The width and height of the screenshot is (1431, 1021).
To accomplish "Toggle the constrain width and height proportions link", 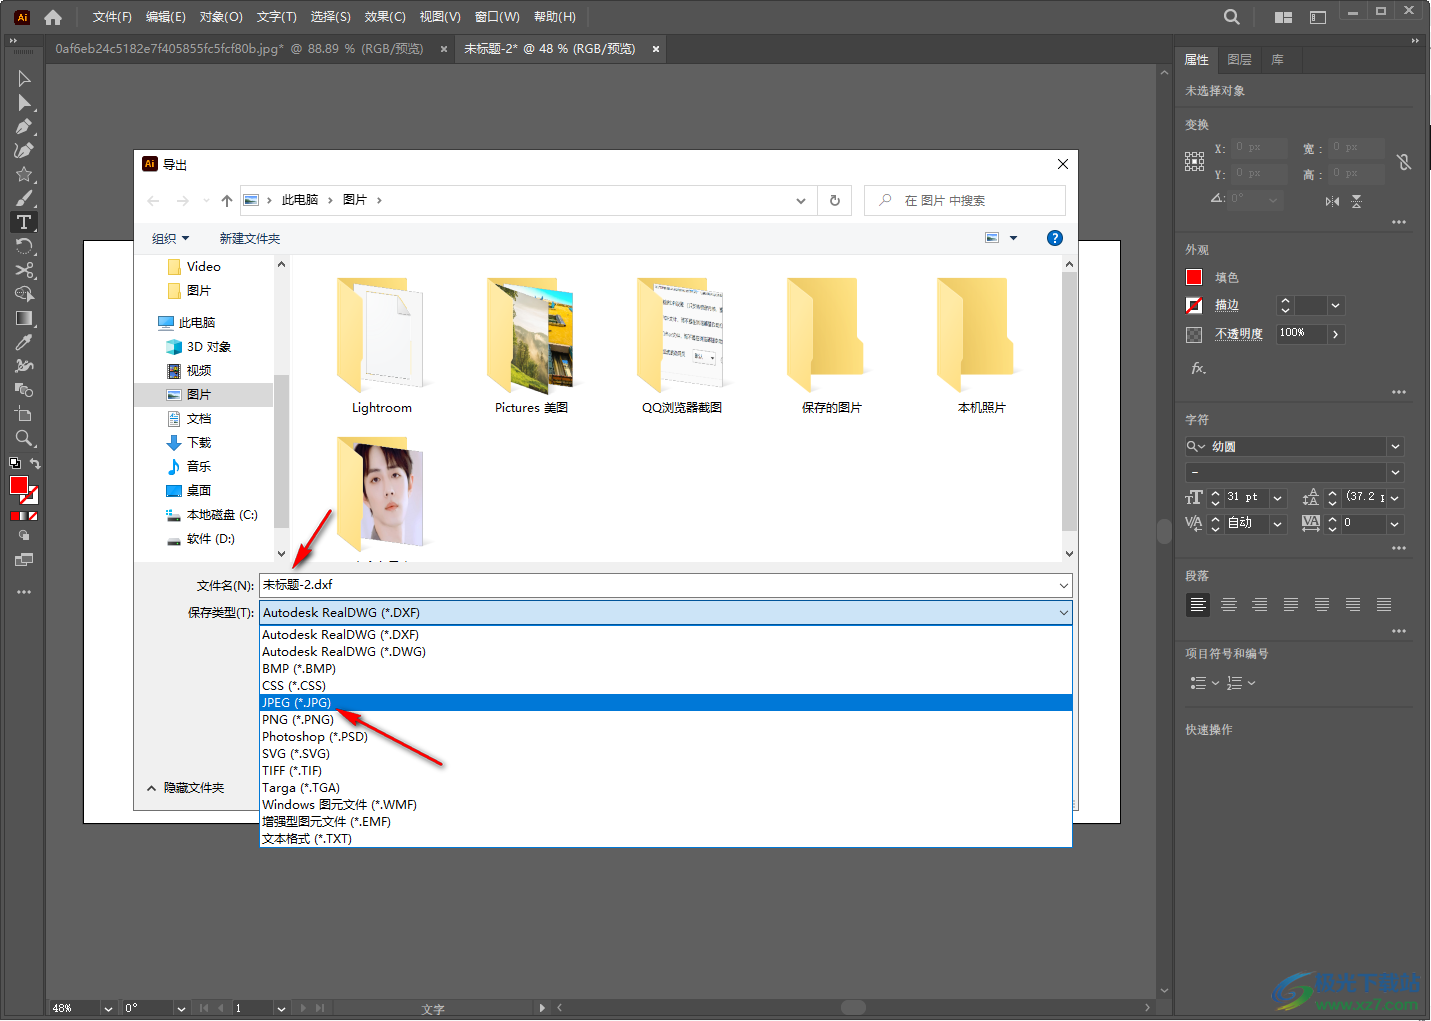I will [1404, 162].
